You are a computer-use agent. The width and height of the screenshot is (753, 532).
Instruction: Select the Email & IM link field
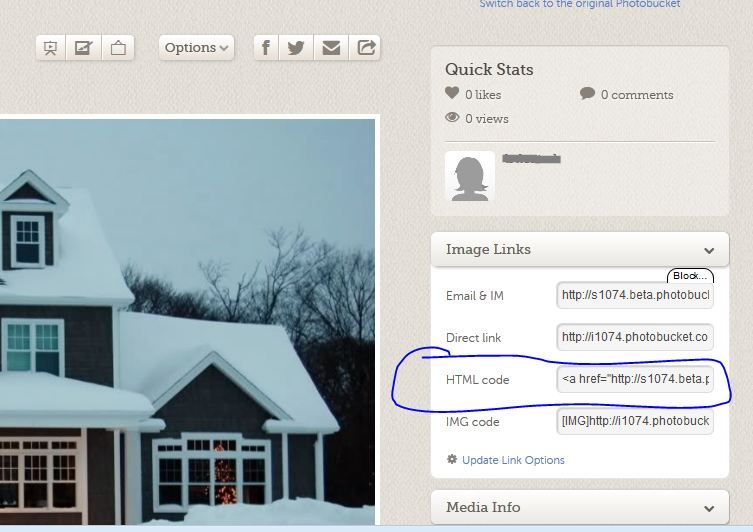635,295
